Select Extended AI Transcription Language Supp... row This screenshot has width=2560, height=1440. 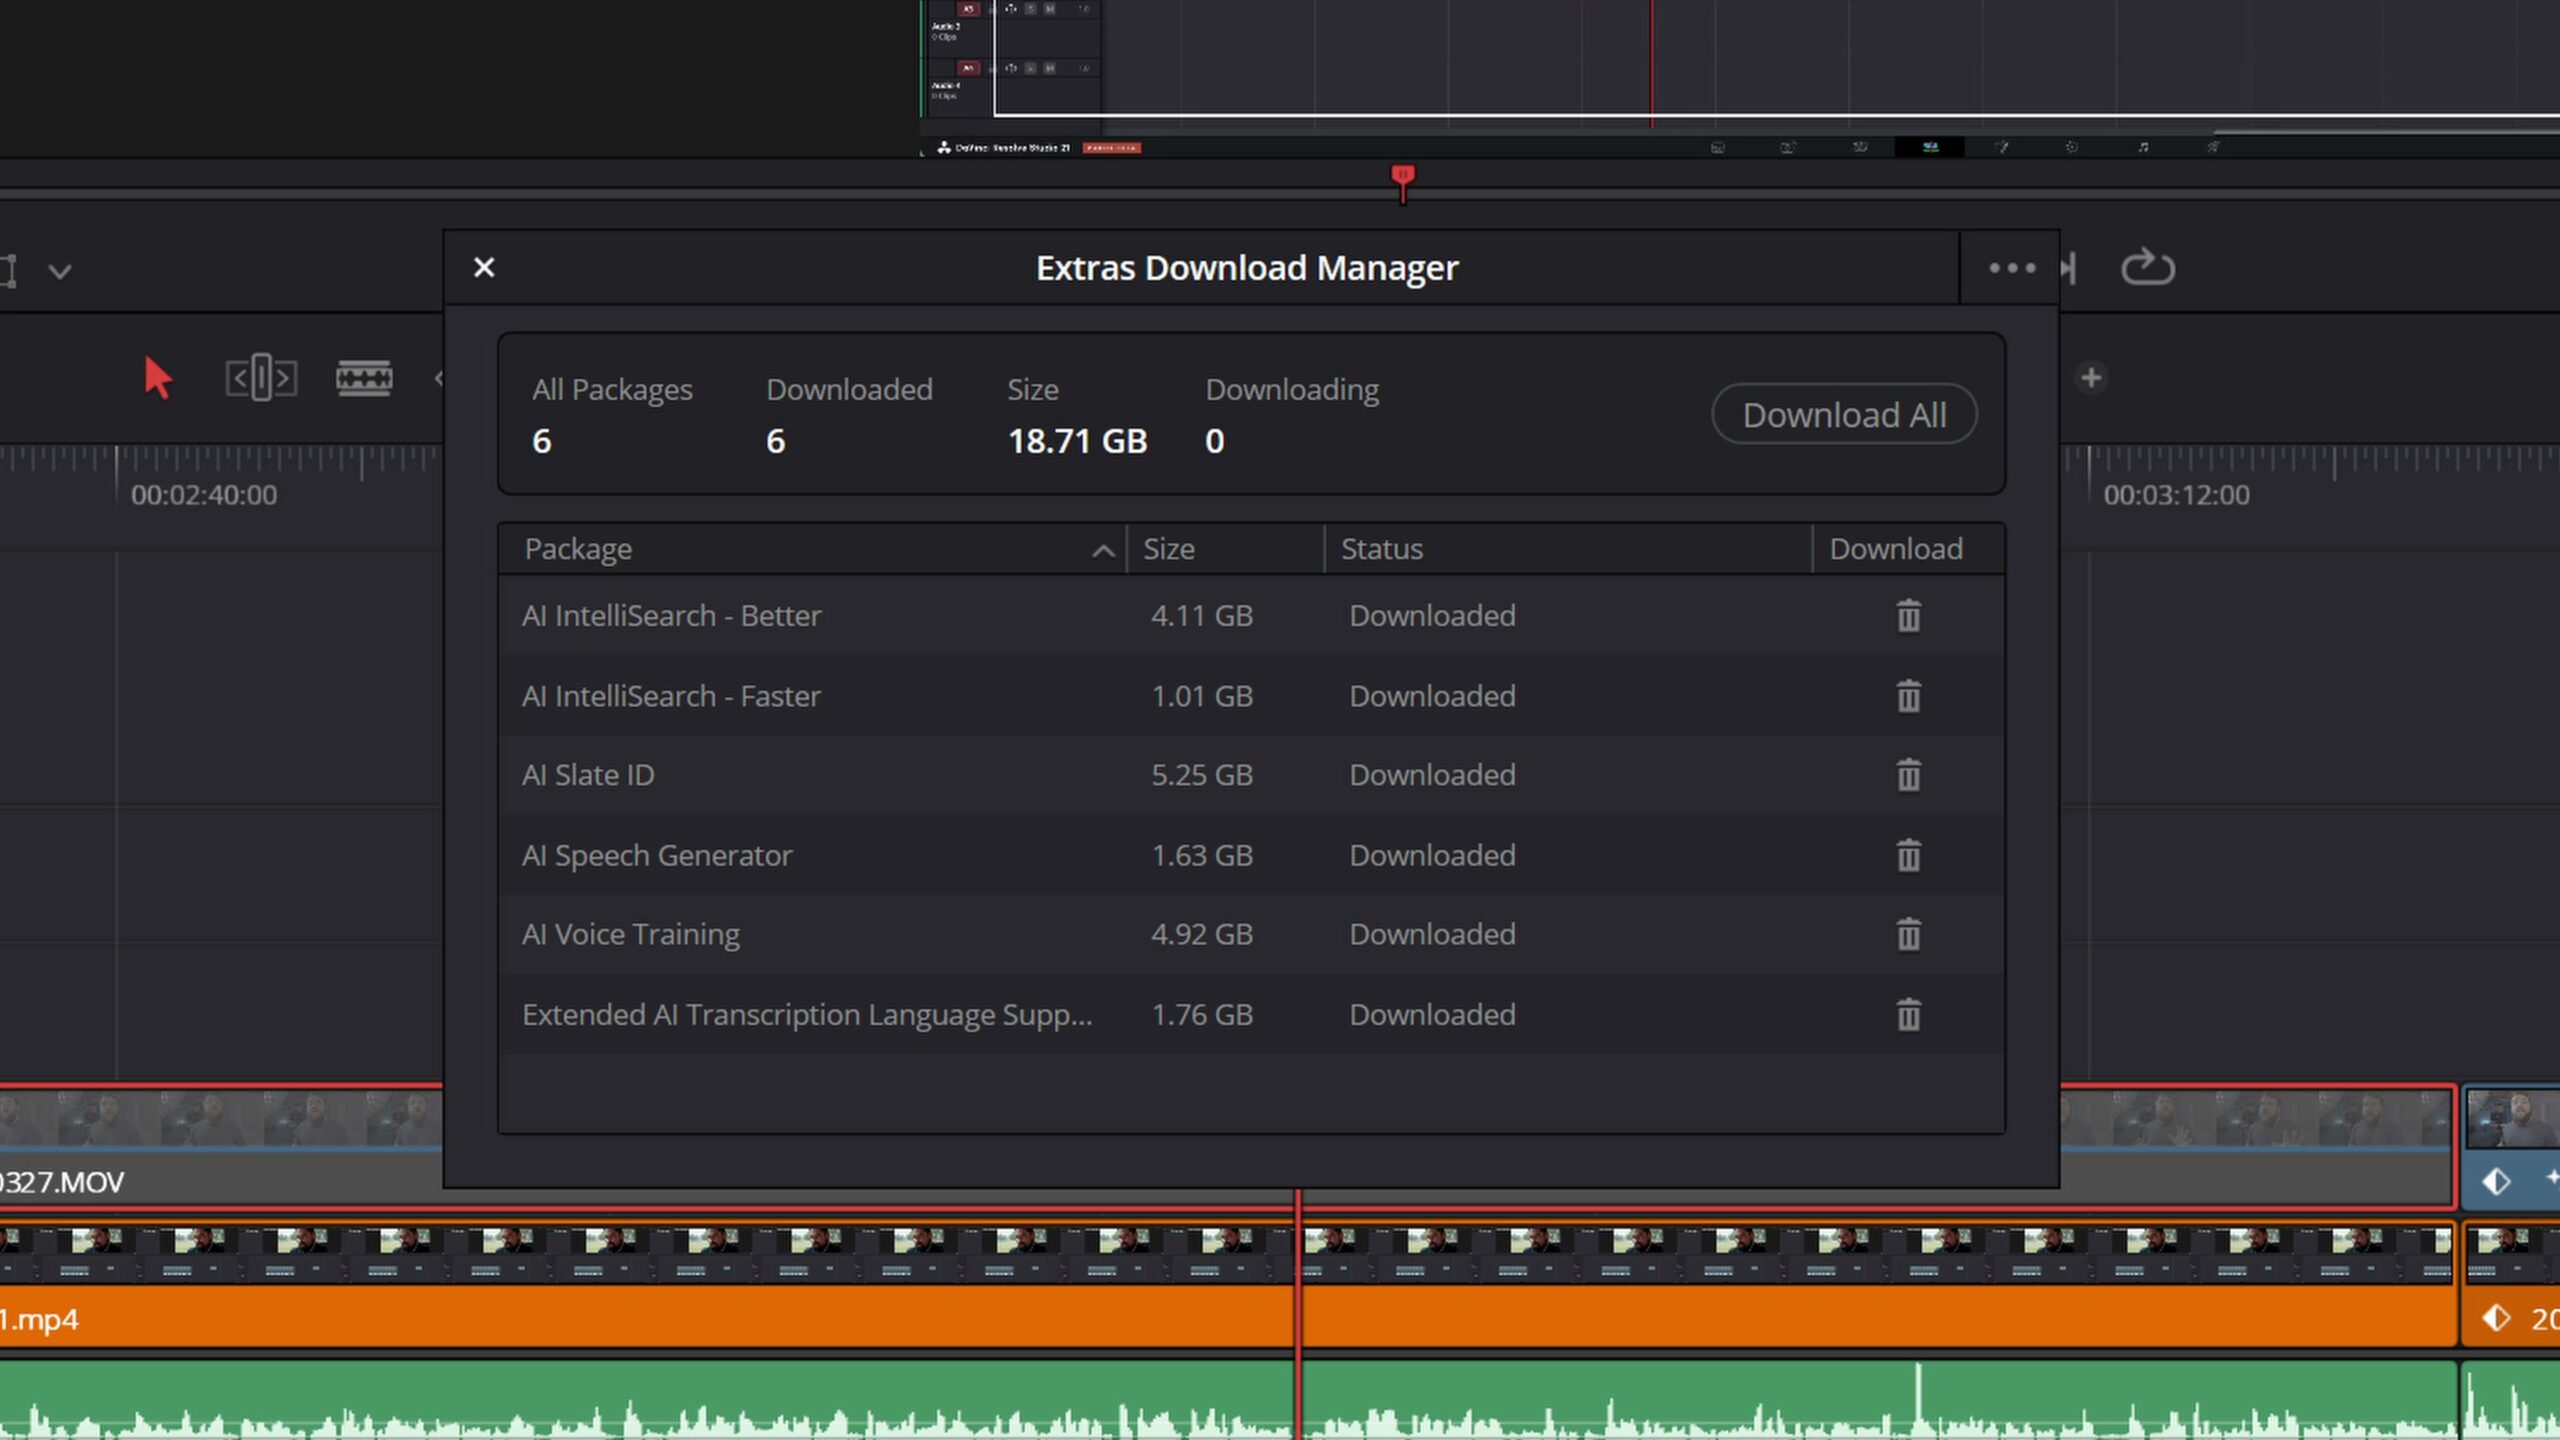click(1252, 1015)
